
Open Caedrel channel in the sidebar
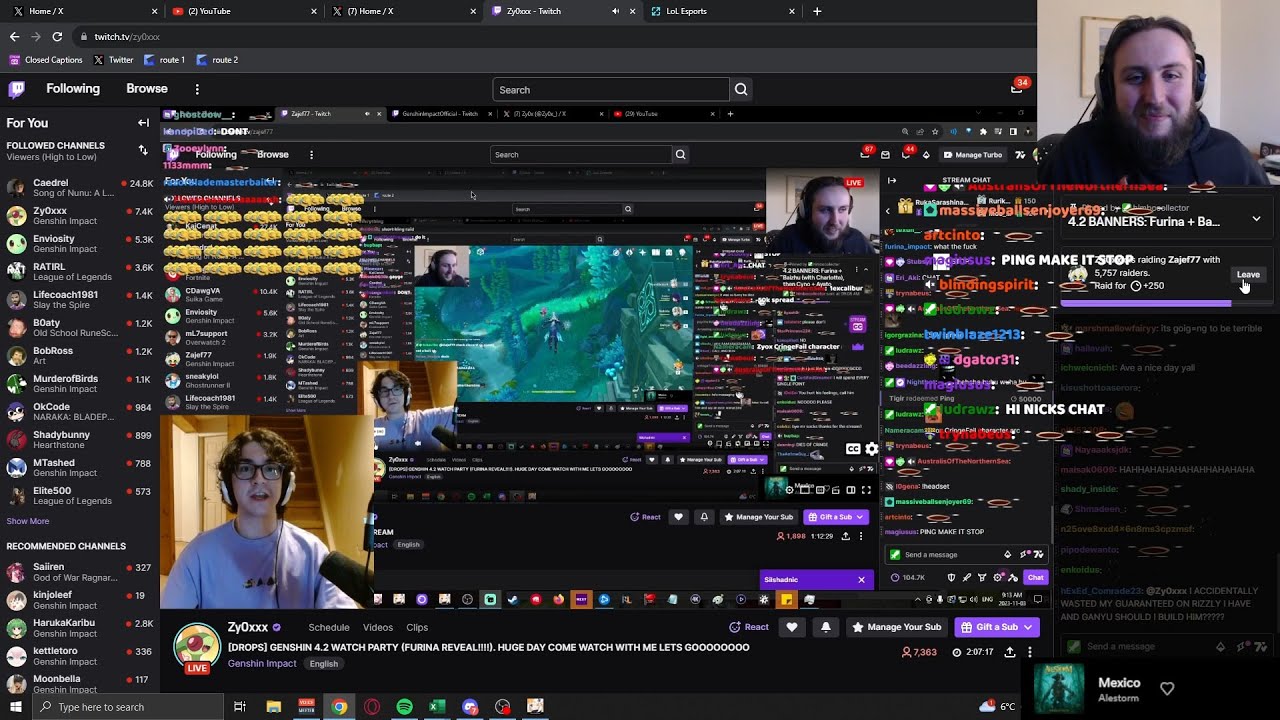pos(80,188)
